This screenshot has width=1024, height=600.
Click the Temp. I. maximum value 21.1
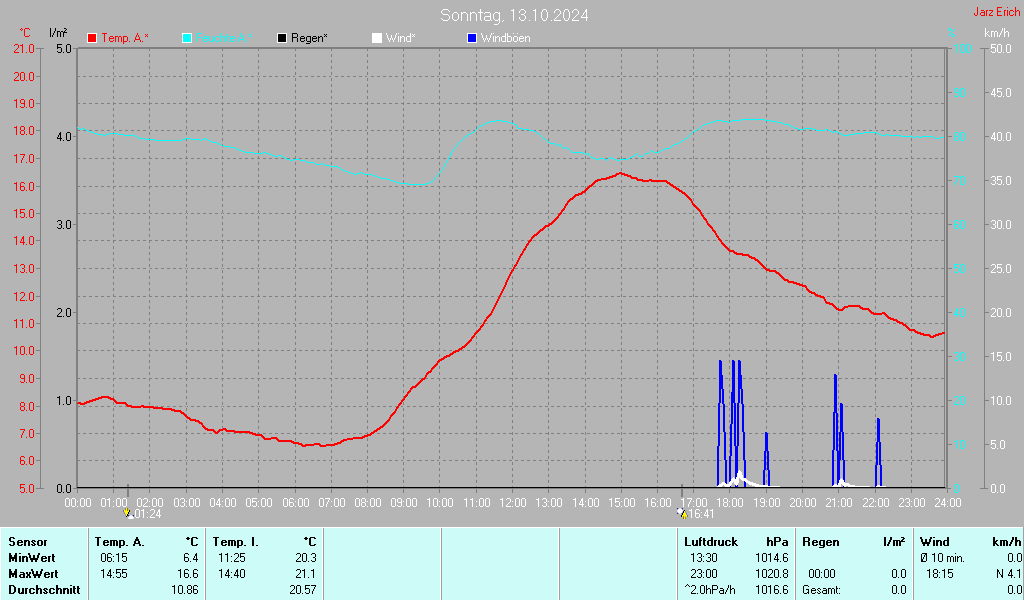[306, 574]
